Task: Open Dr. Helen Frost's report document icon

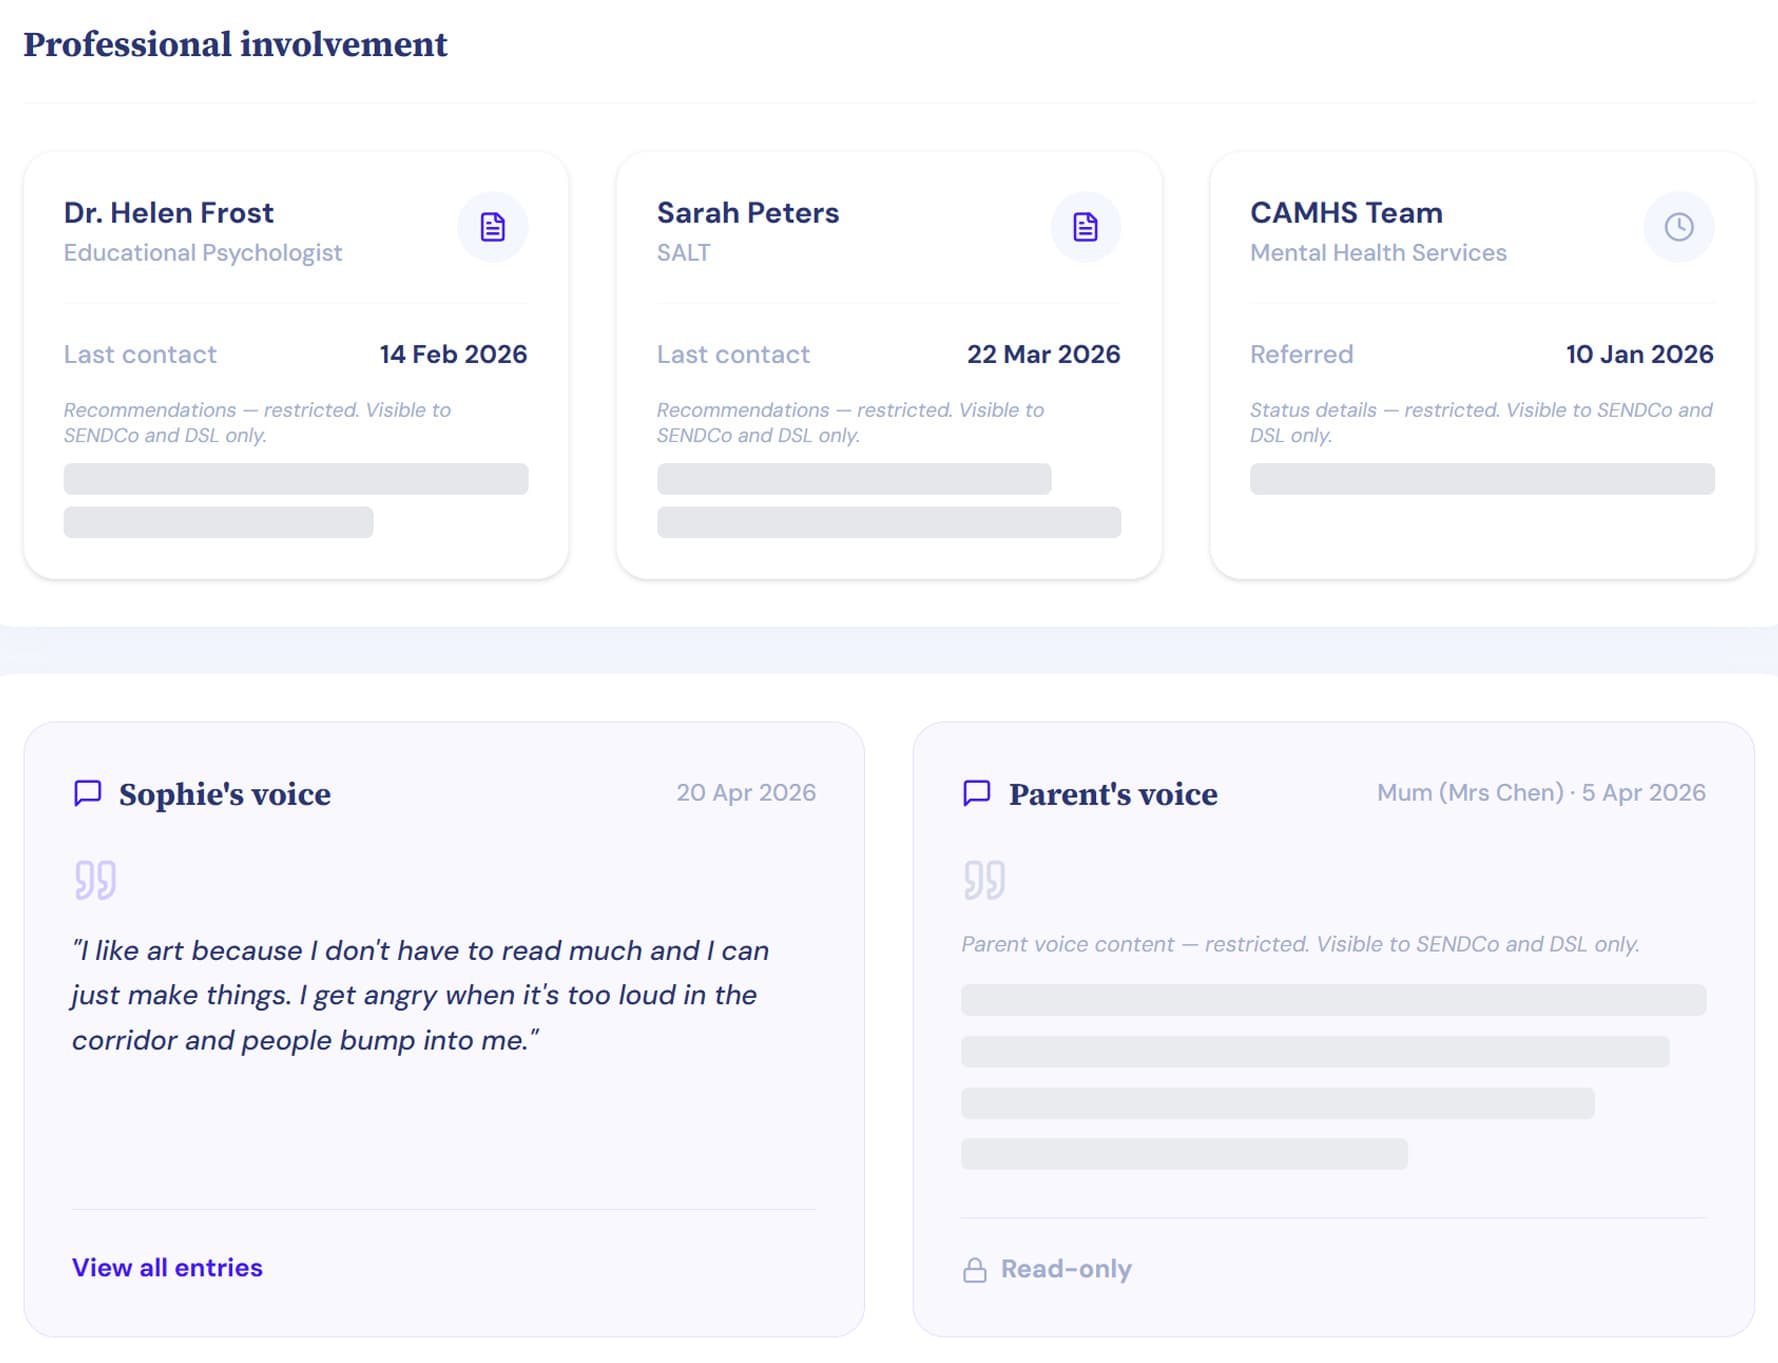Action: [492, 227]
